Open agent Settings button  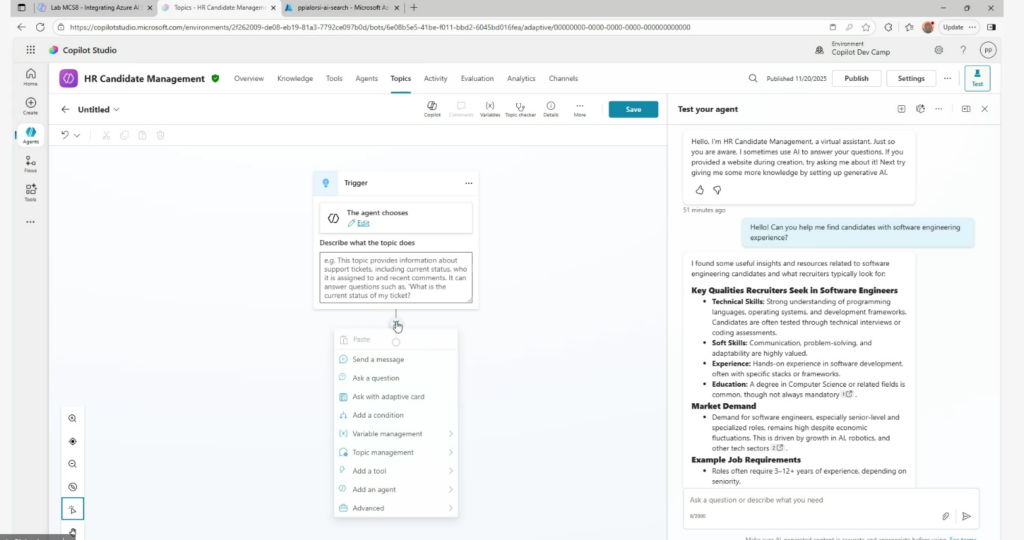(910, 78)
